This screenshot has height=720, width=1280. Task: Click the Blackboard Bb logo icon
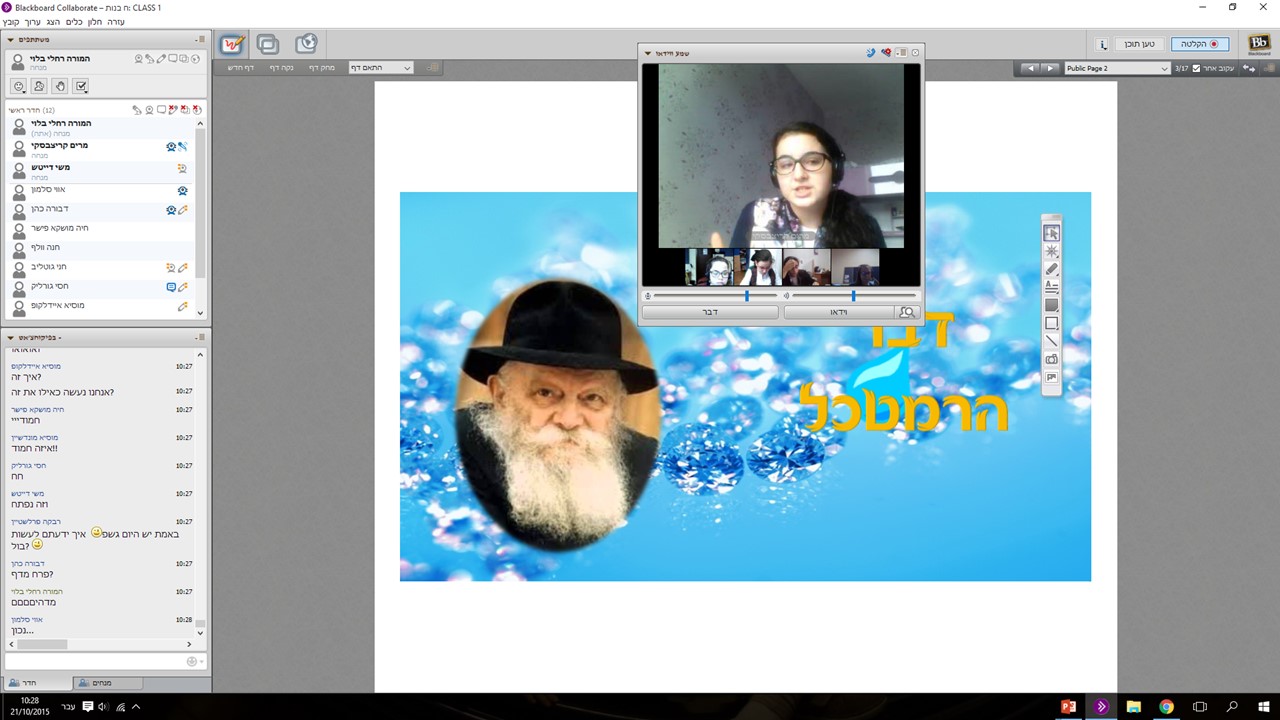click(x=1259, y=44)
